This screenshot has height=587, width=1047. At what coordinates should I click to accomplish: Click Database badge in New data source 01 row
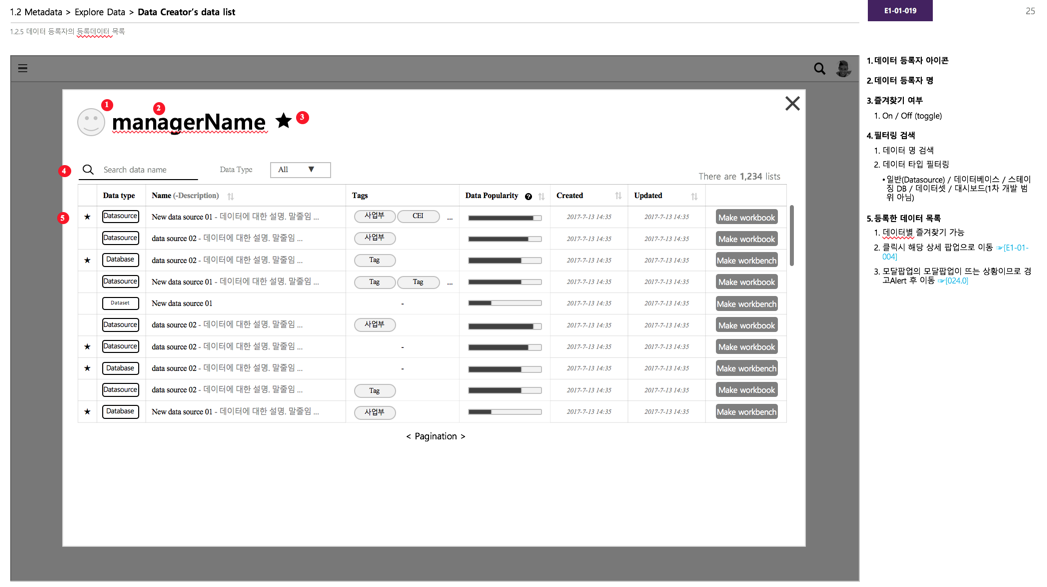pos(120,411)
